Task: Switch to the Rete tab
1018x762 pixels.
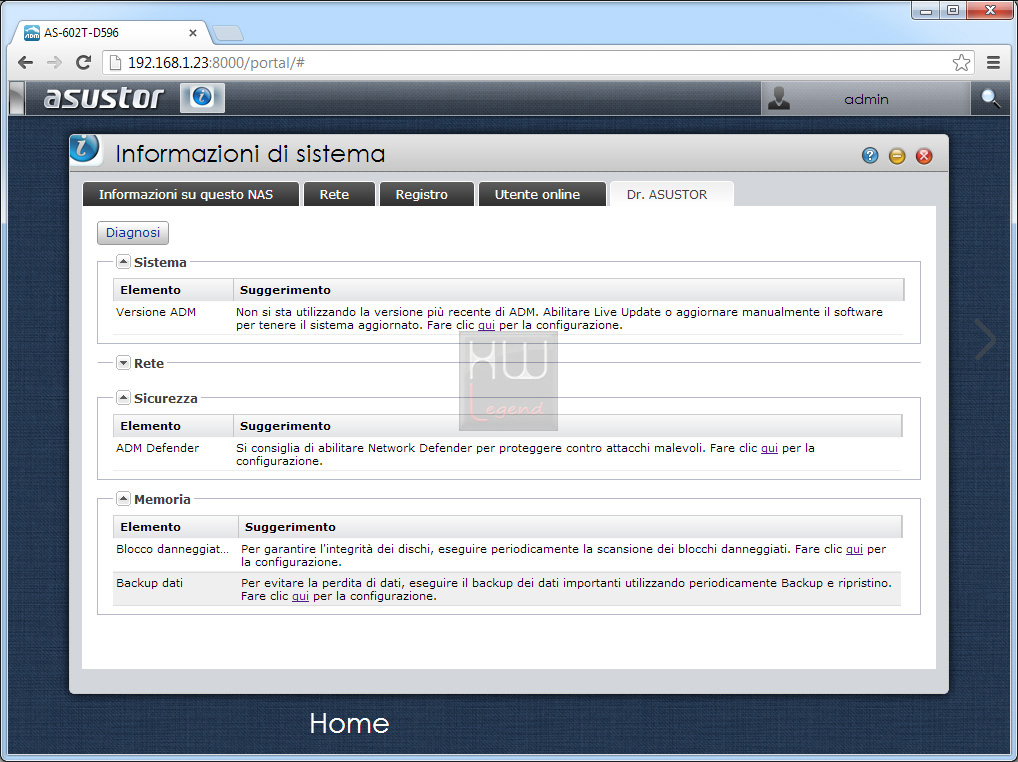Action: (x=339, y=194)
